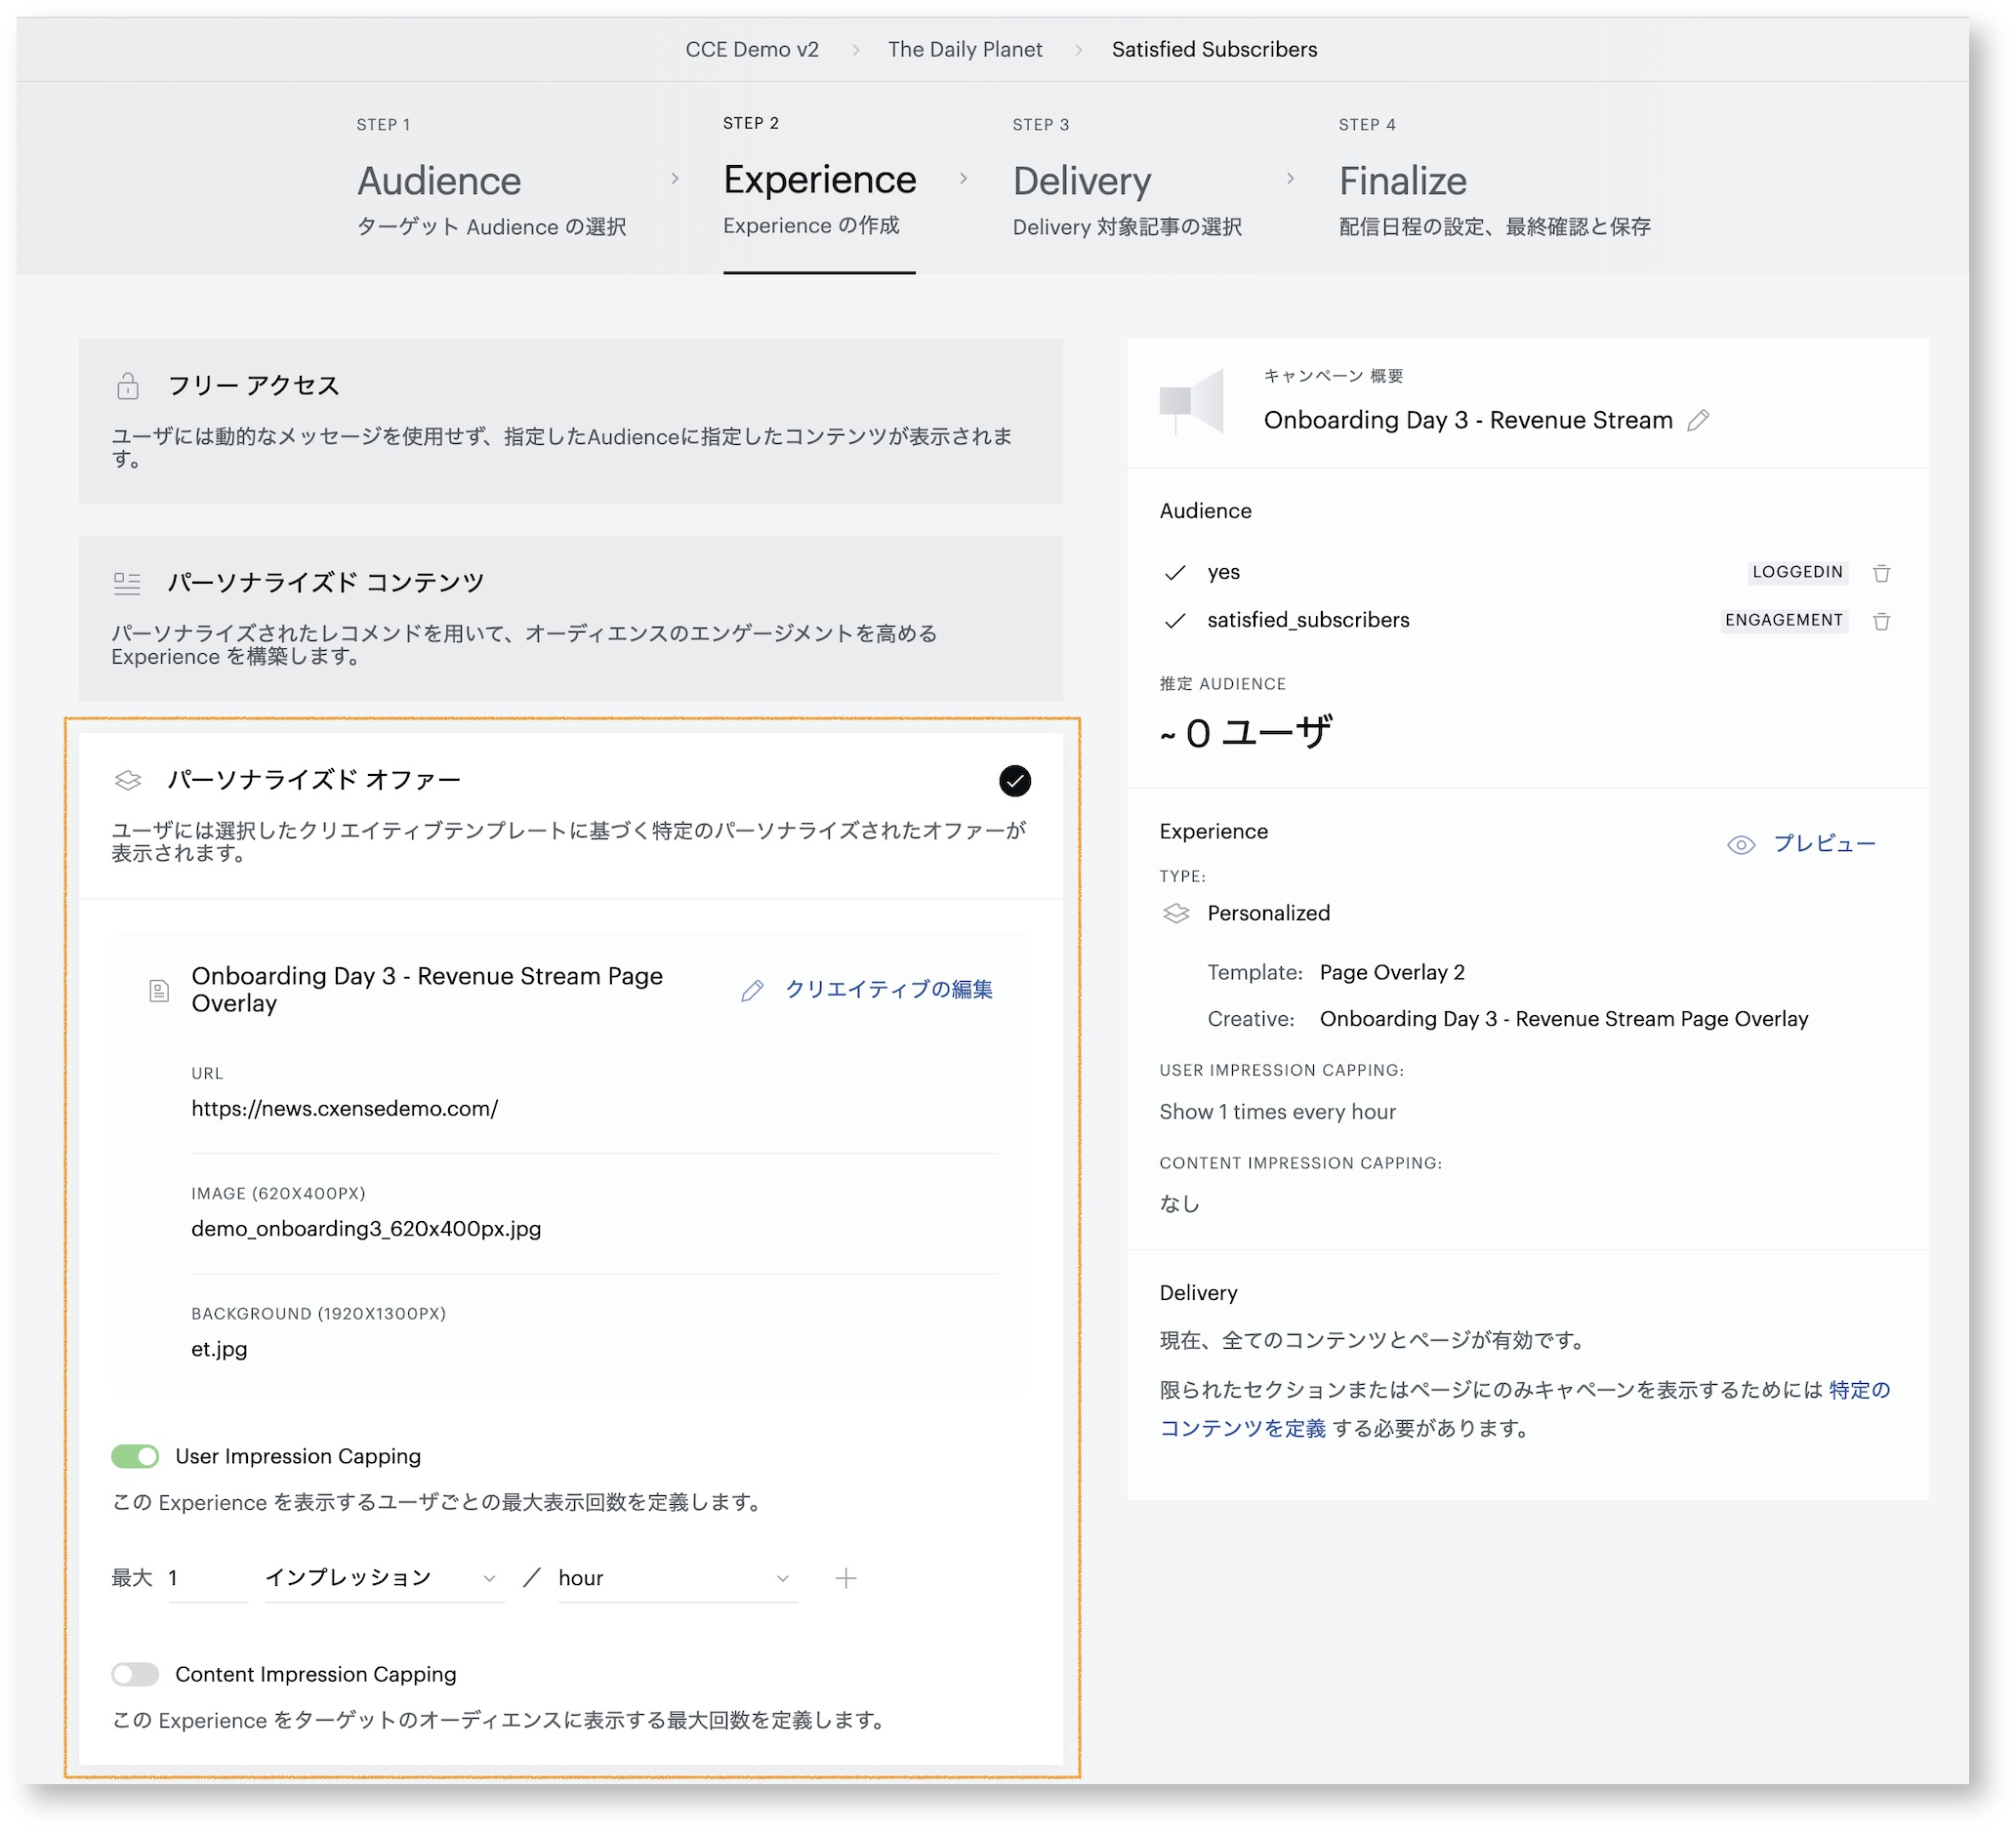The width and height of the screenshot is (2016, 1831).
Task: Click Creative value in campaign summary
Action: click(1564, 1019)
